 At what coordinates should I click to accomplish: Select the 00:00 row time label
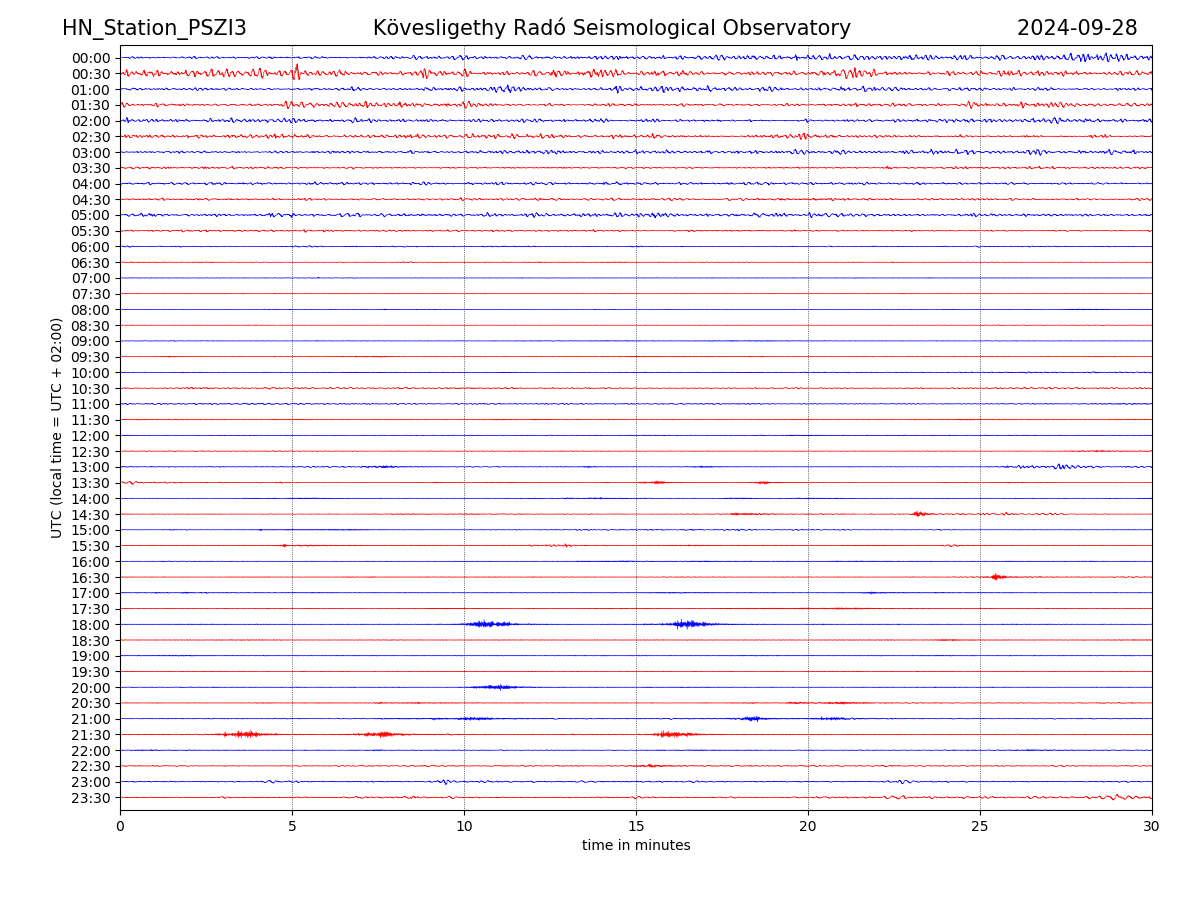pos(90,58)
